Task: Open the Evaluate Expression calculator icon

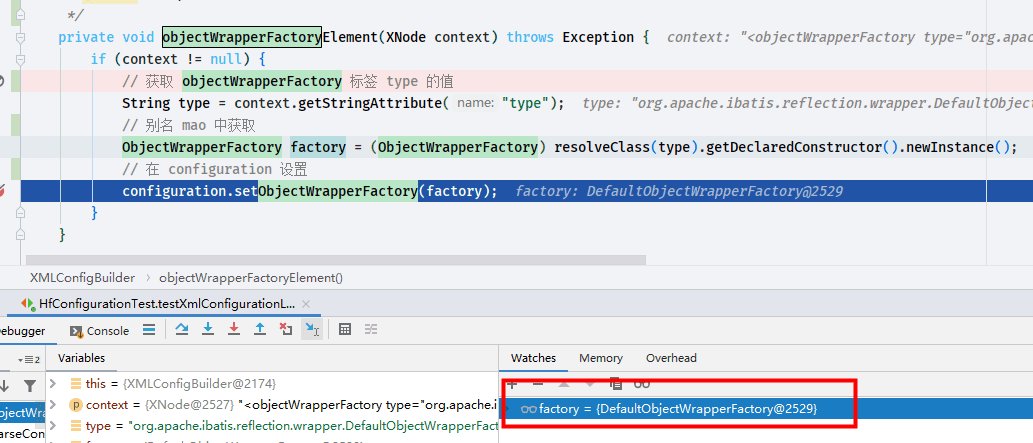Action: (345, 329)
